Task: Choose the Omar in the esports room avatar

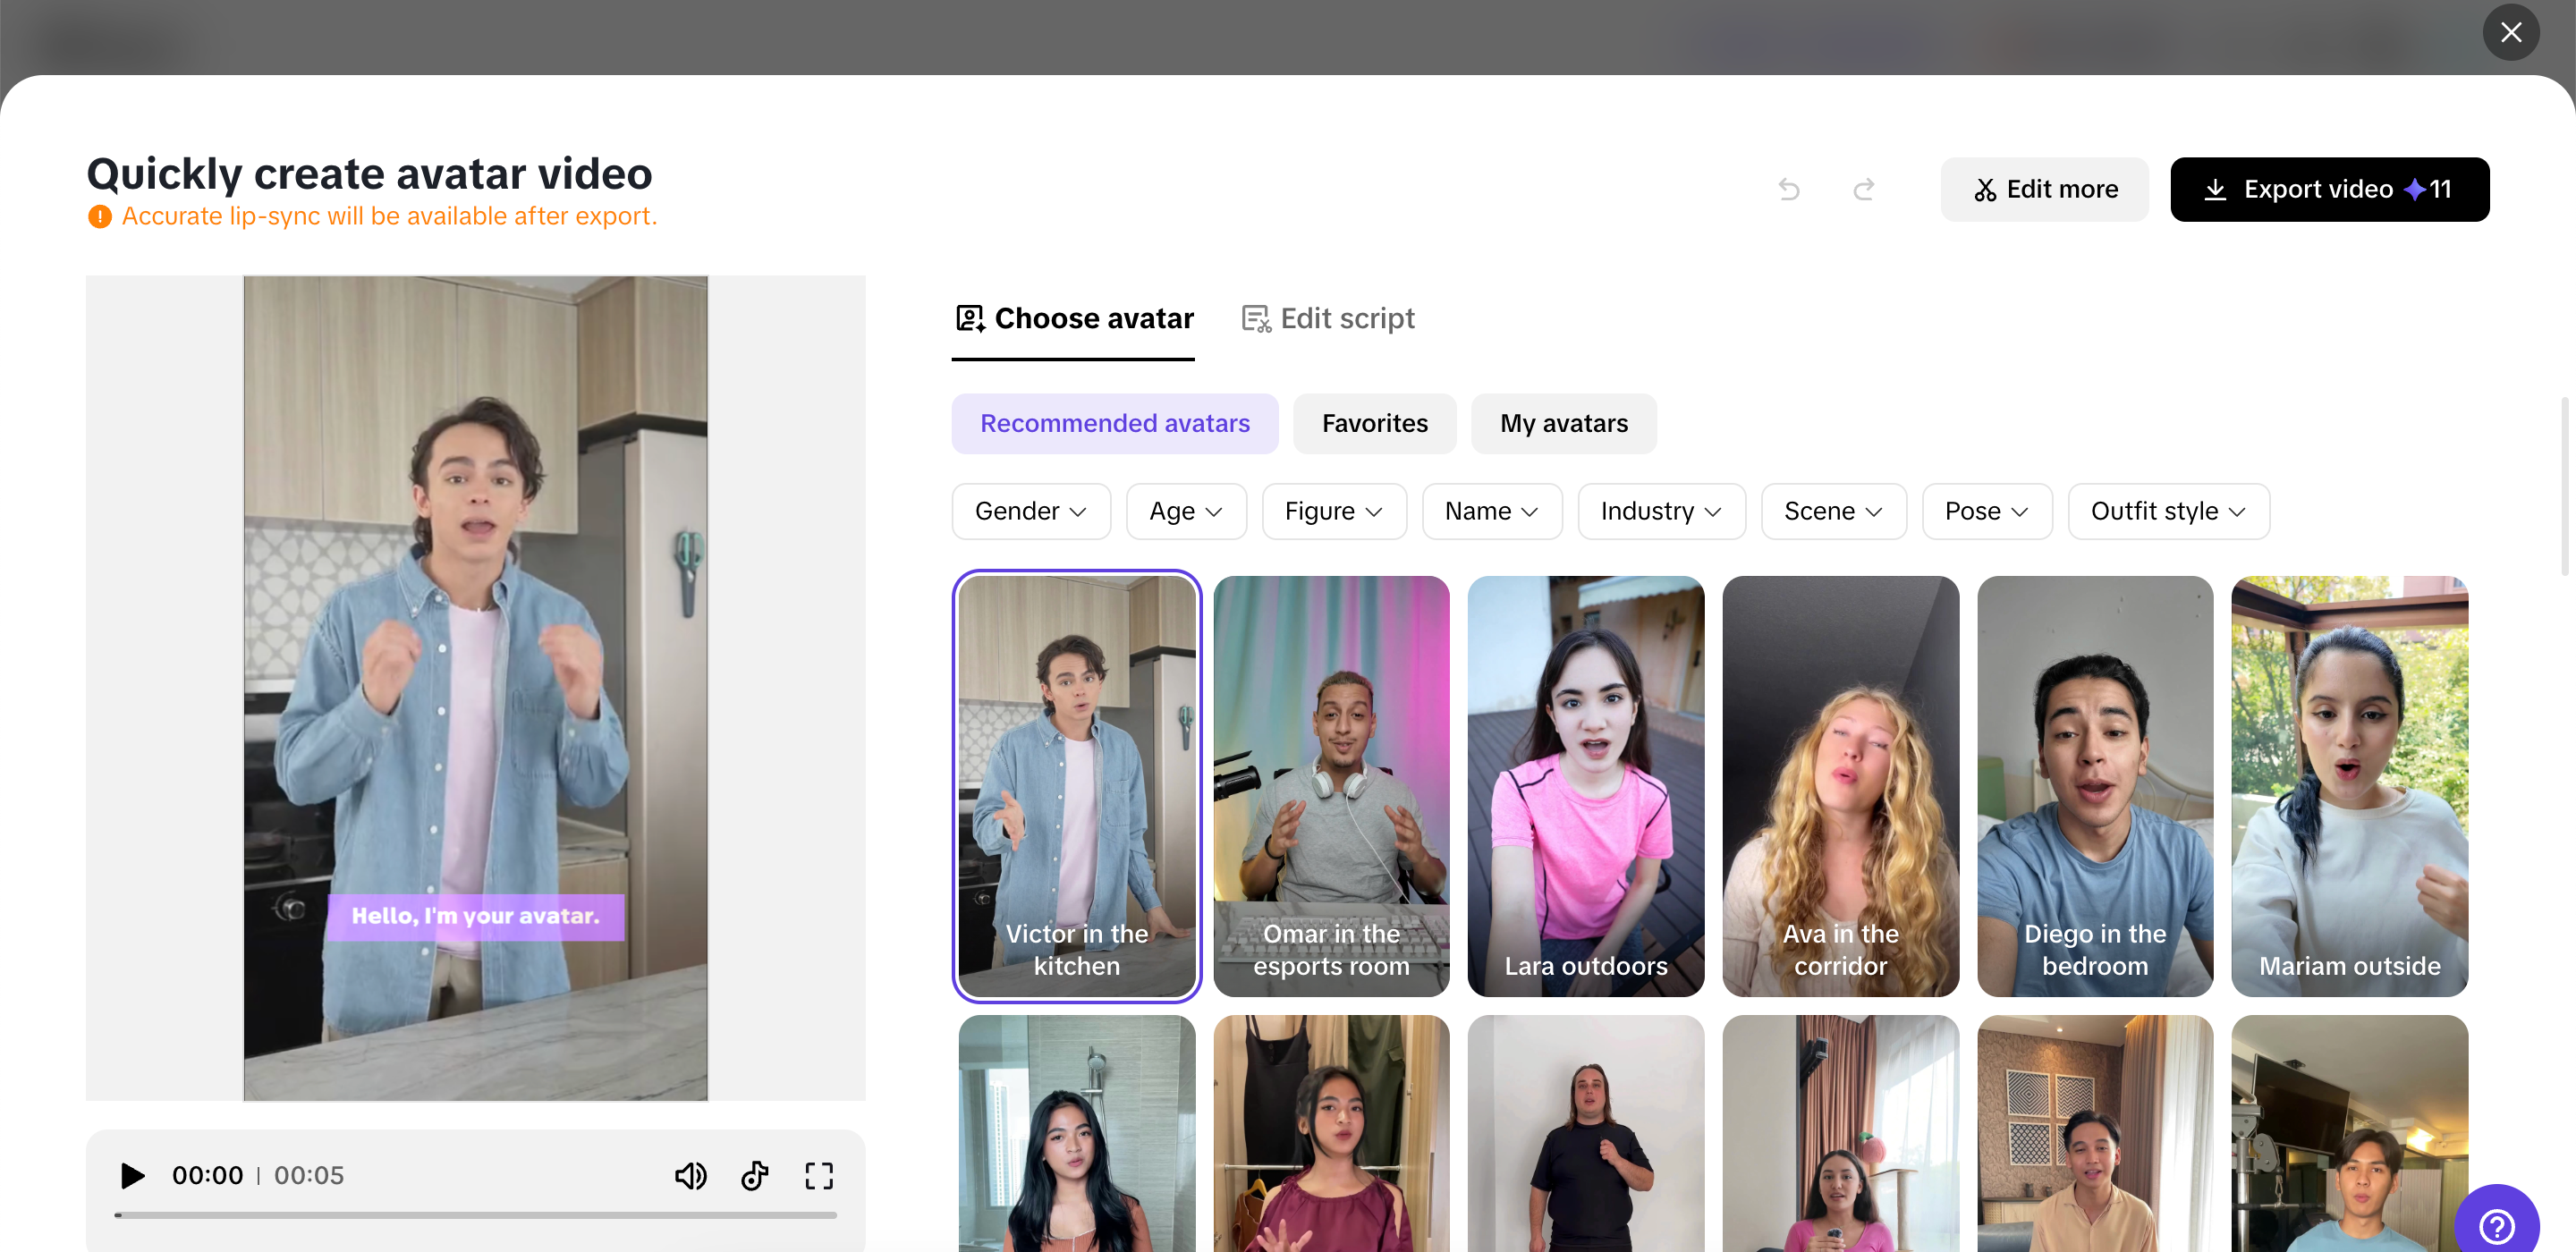Action: [x=1330, y=785]
